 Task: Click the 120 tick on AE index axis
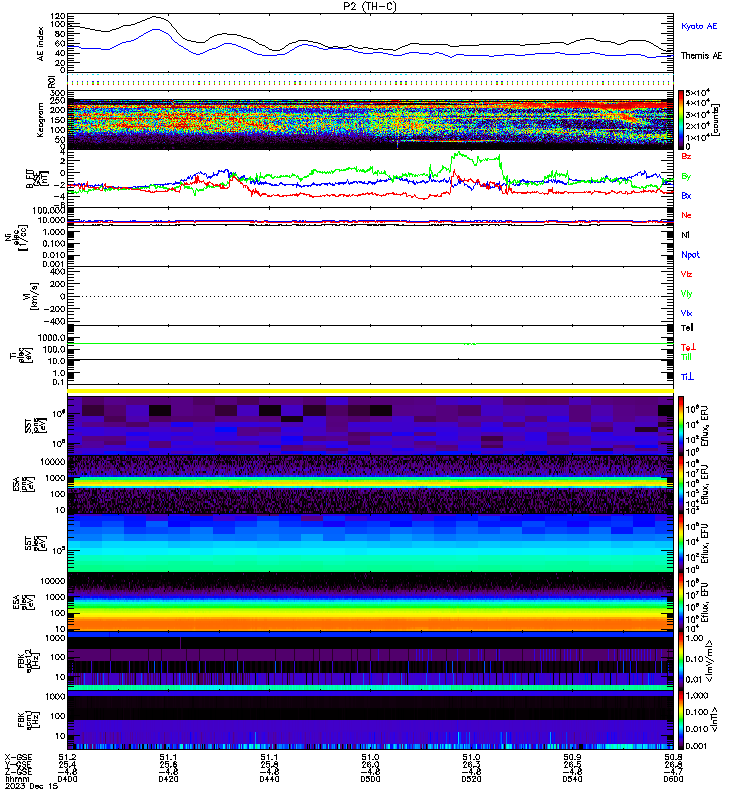[58, 16]
